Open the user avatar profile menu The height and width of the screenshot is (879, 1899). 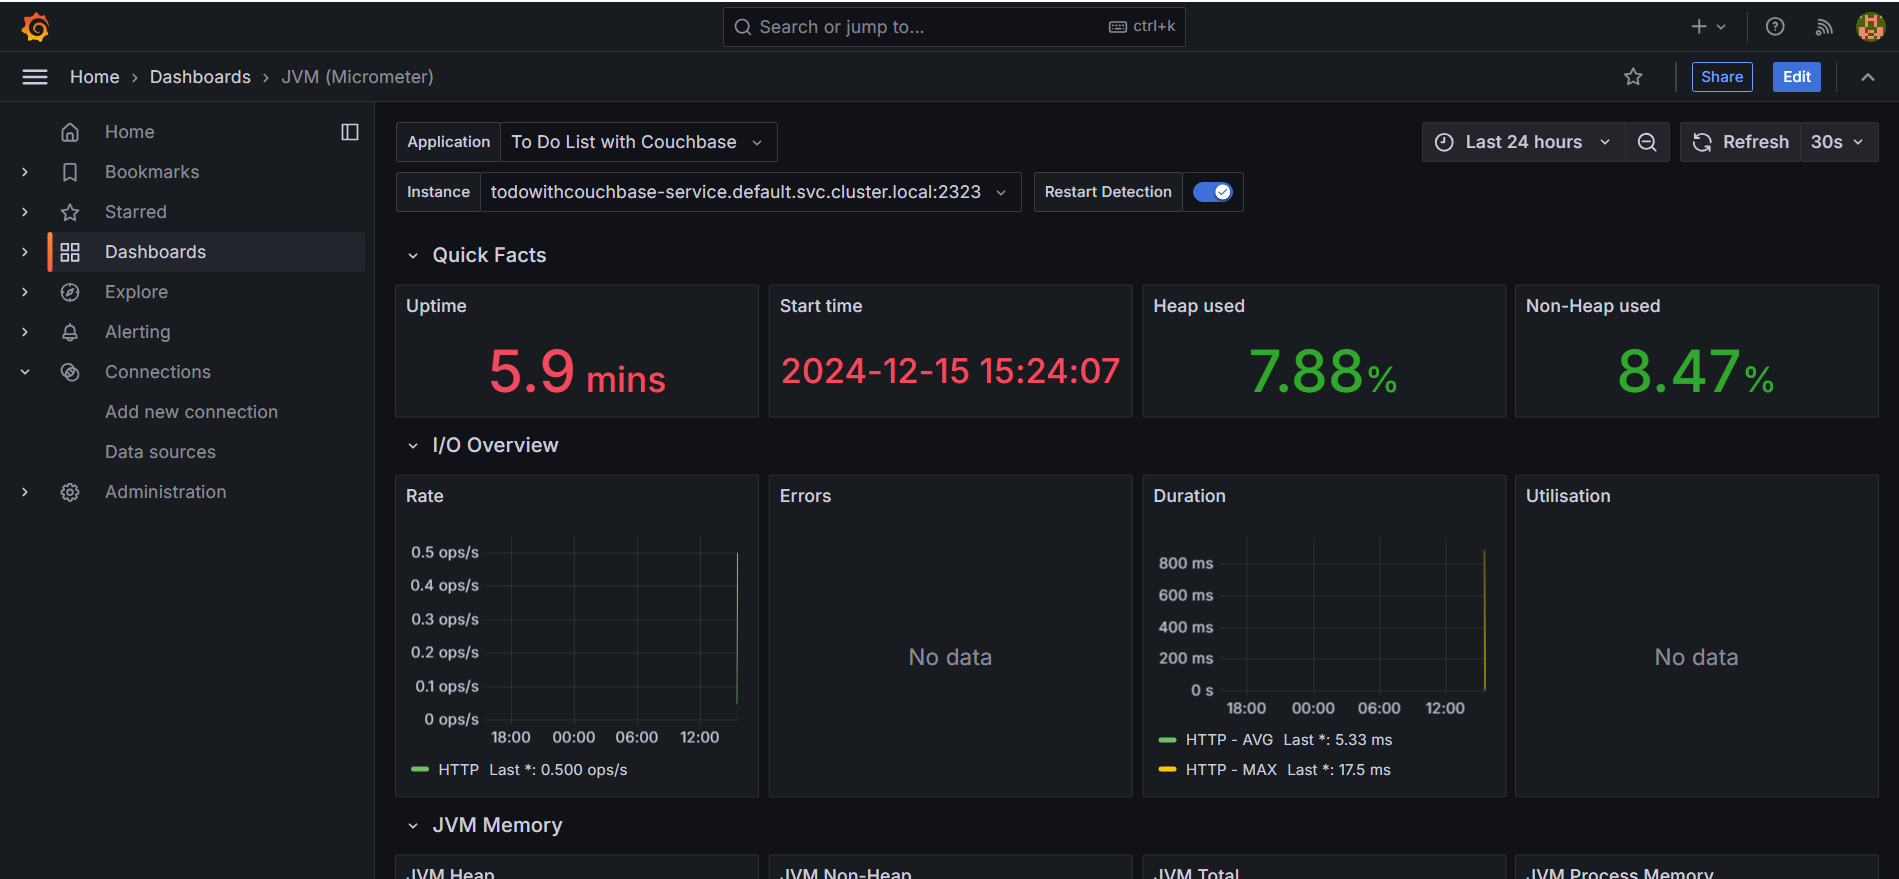coord(1870,27)
